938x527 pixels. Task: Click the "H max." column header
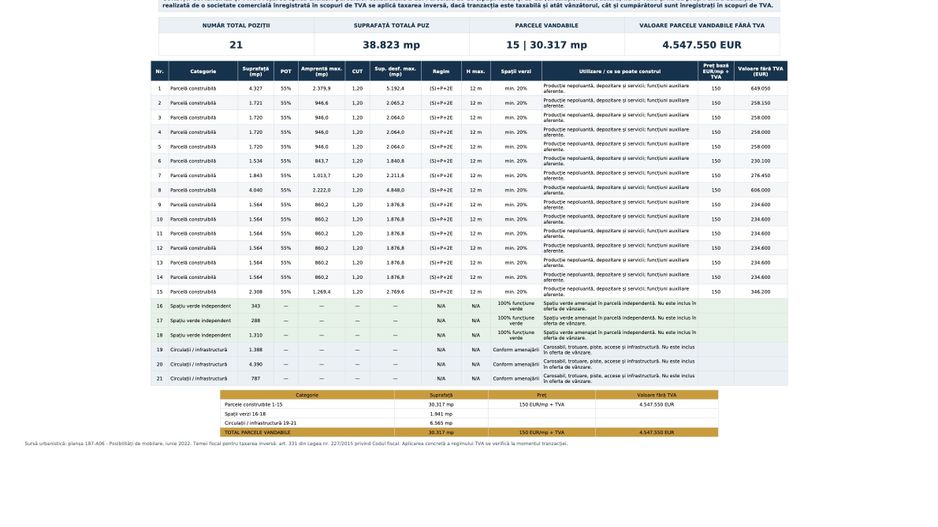[x=476, y=71]
